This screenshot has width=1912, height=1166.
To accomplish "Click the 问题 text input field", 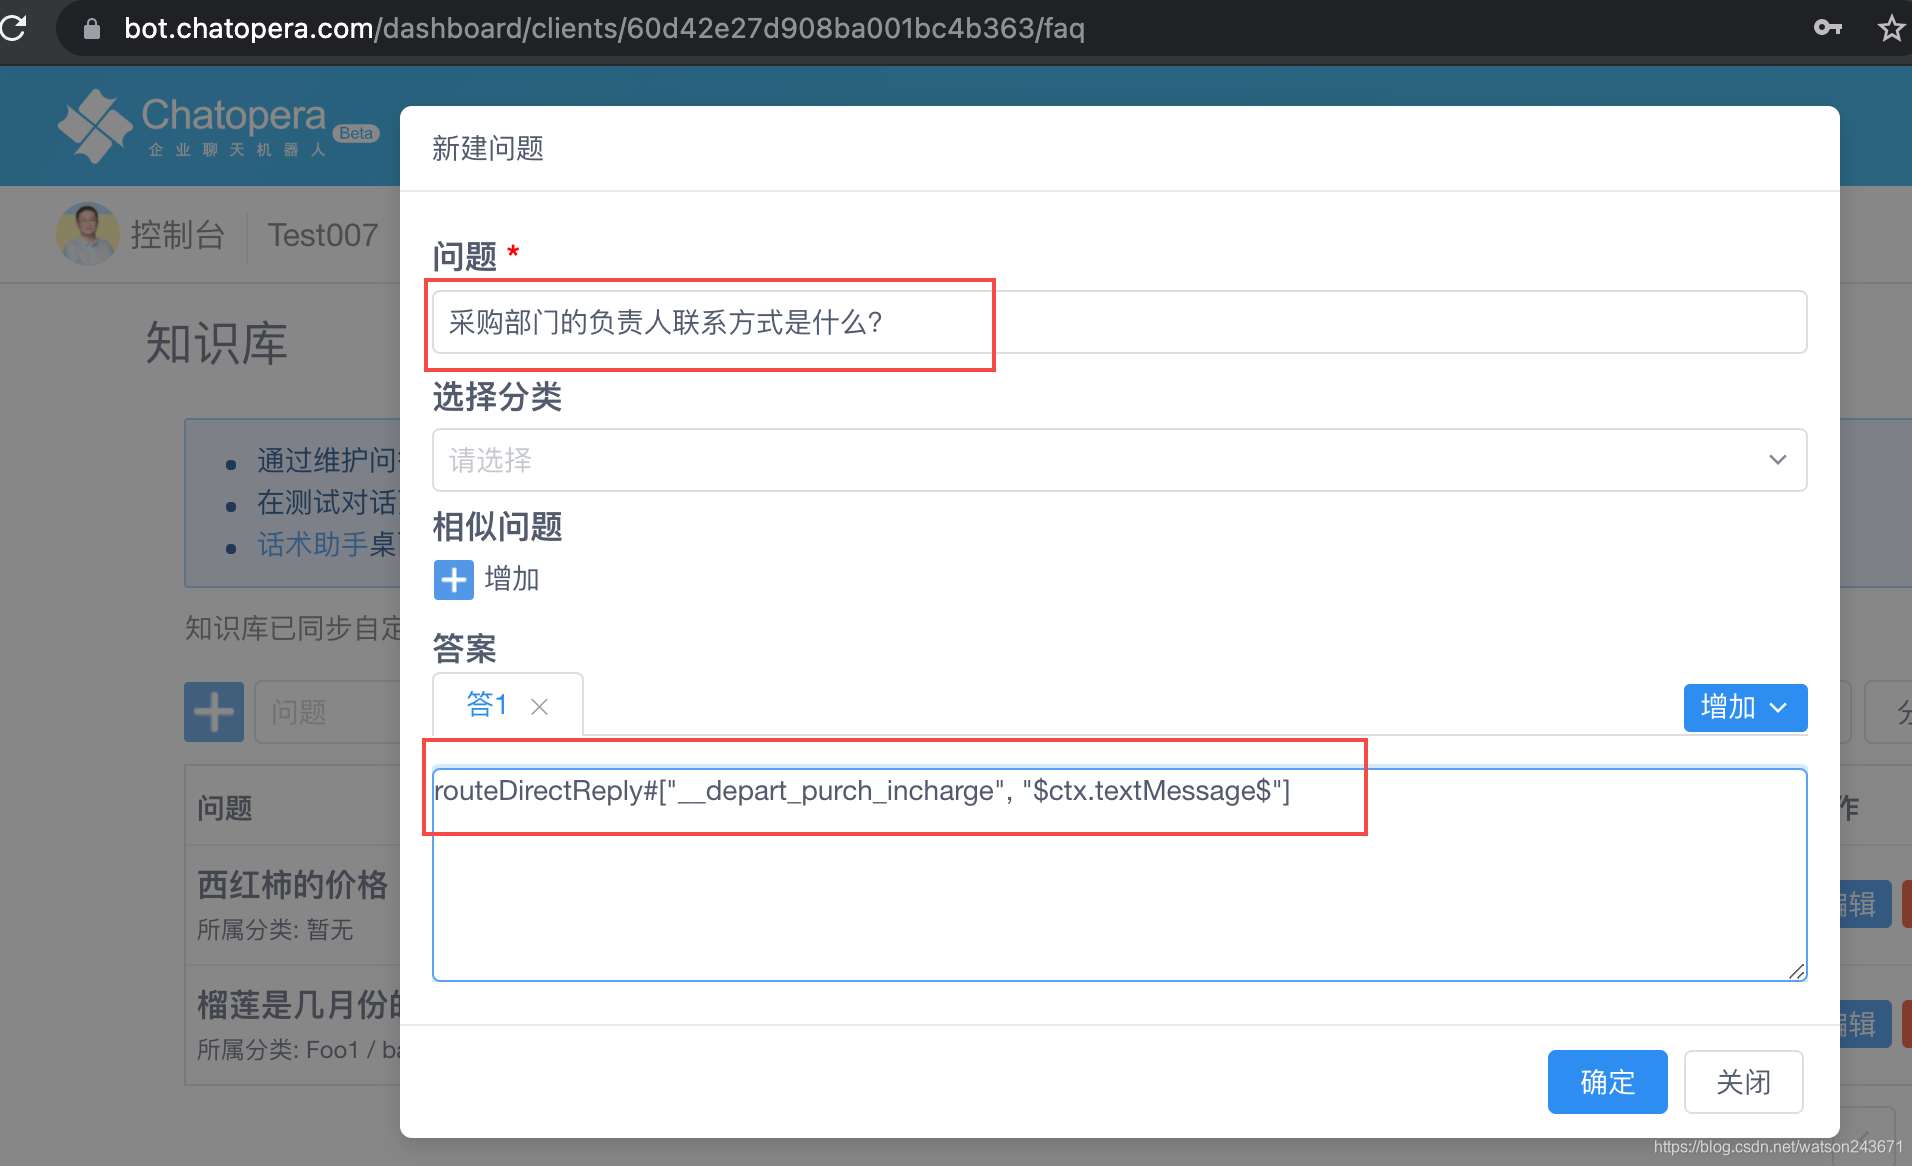I will coord(1119,322).
